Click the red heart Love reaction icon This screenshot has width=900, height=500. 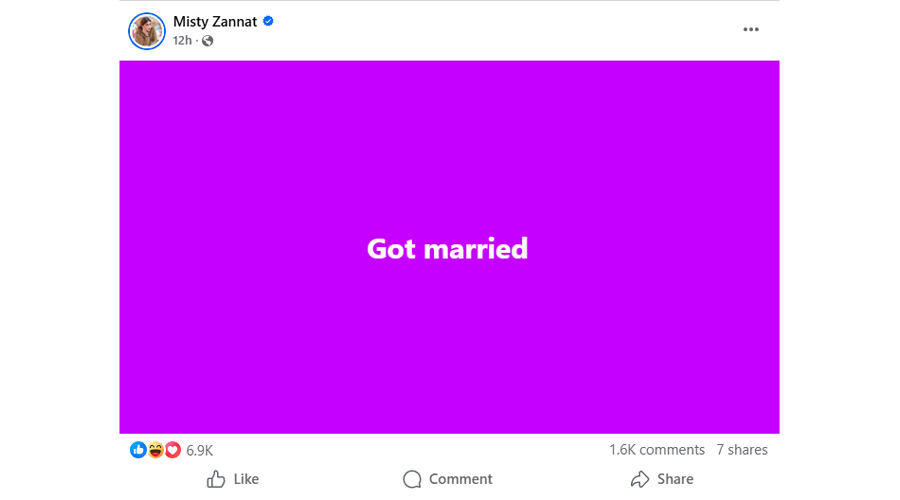172,450
